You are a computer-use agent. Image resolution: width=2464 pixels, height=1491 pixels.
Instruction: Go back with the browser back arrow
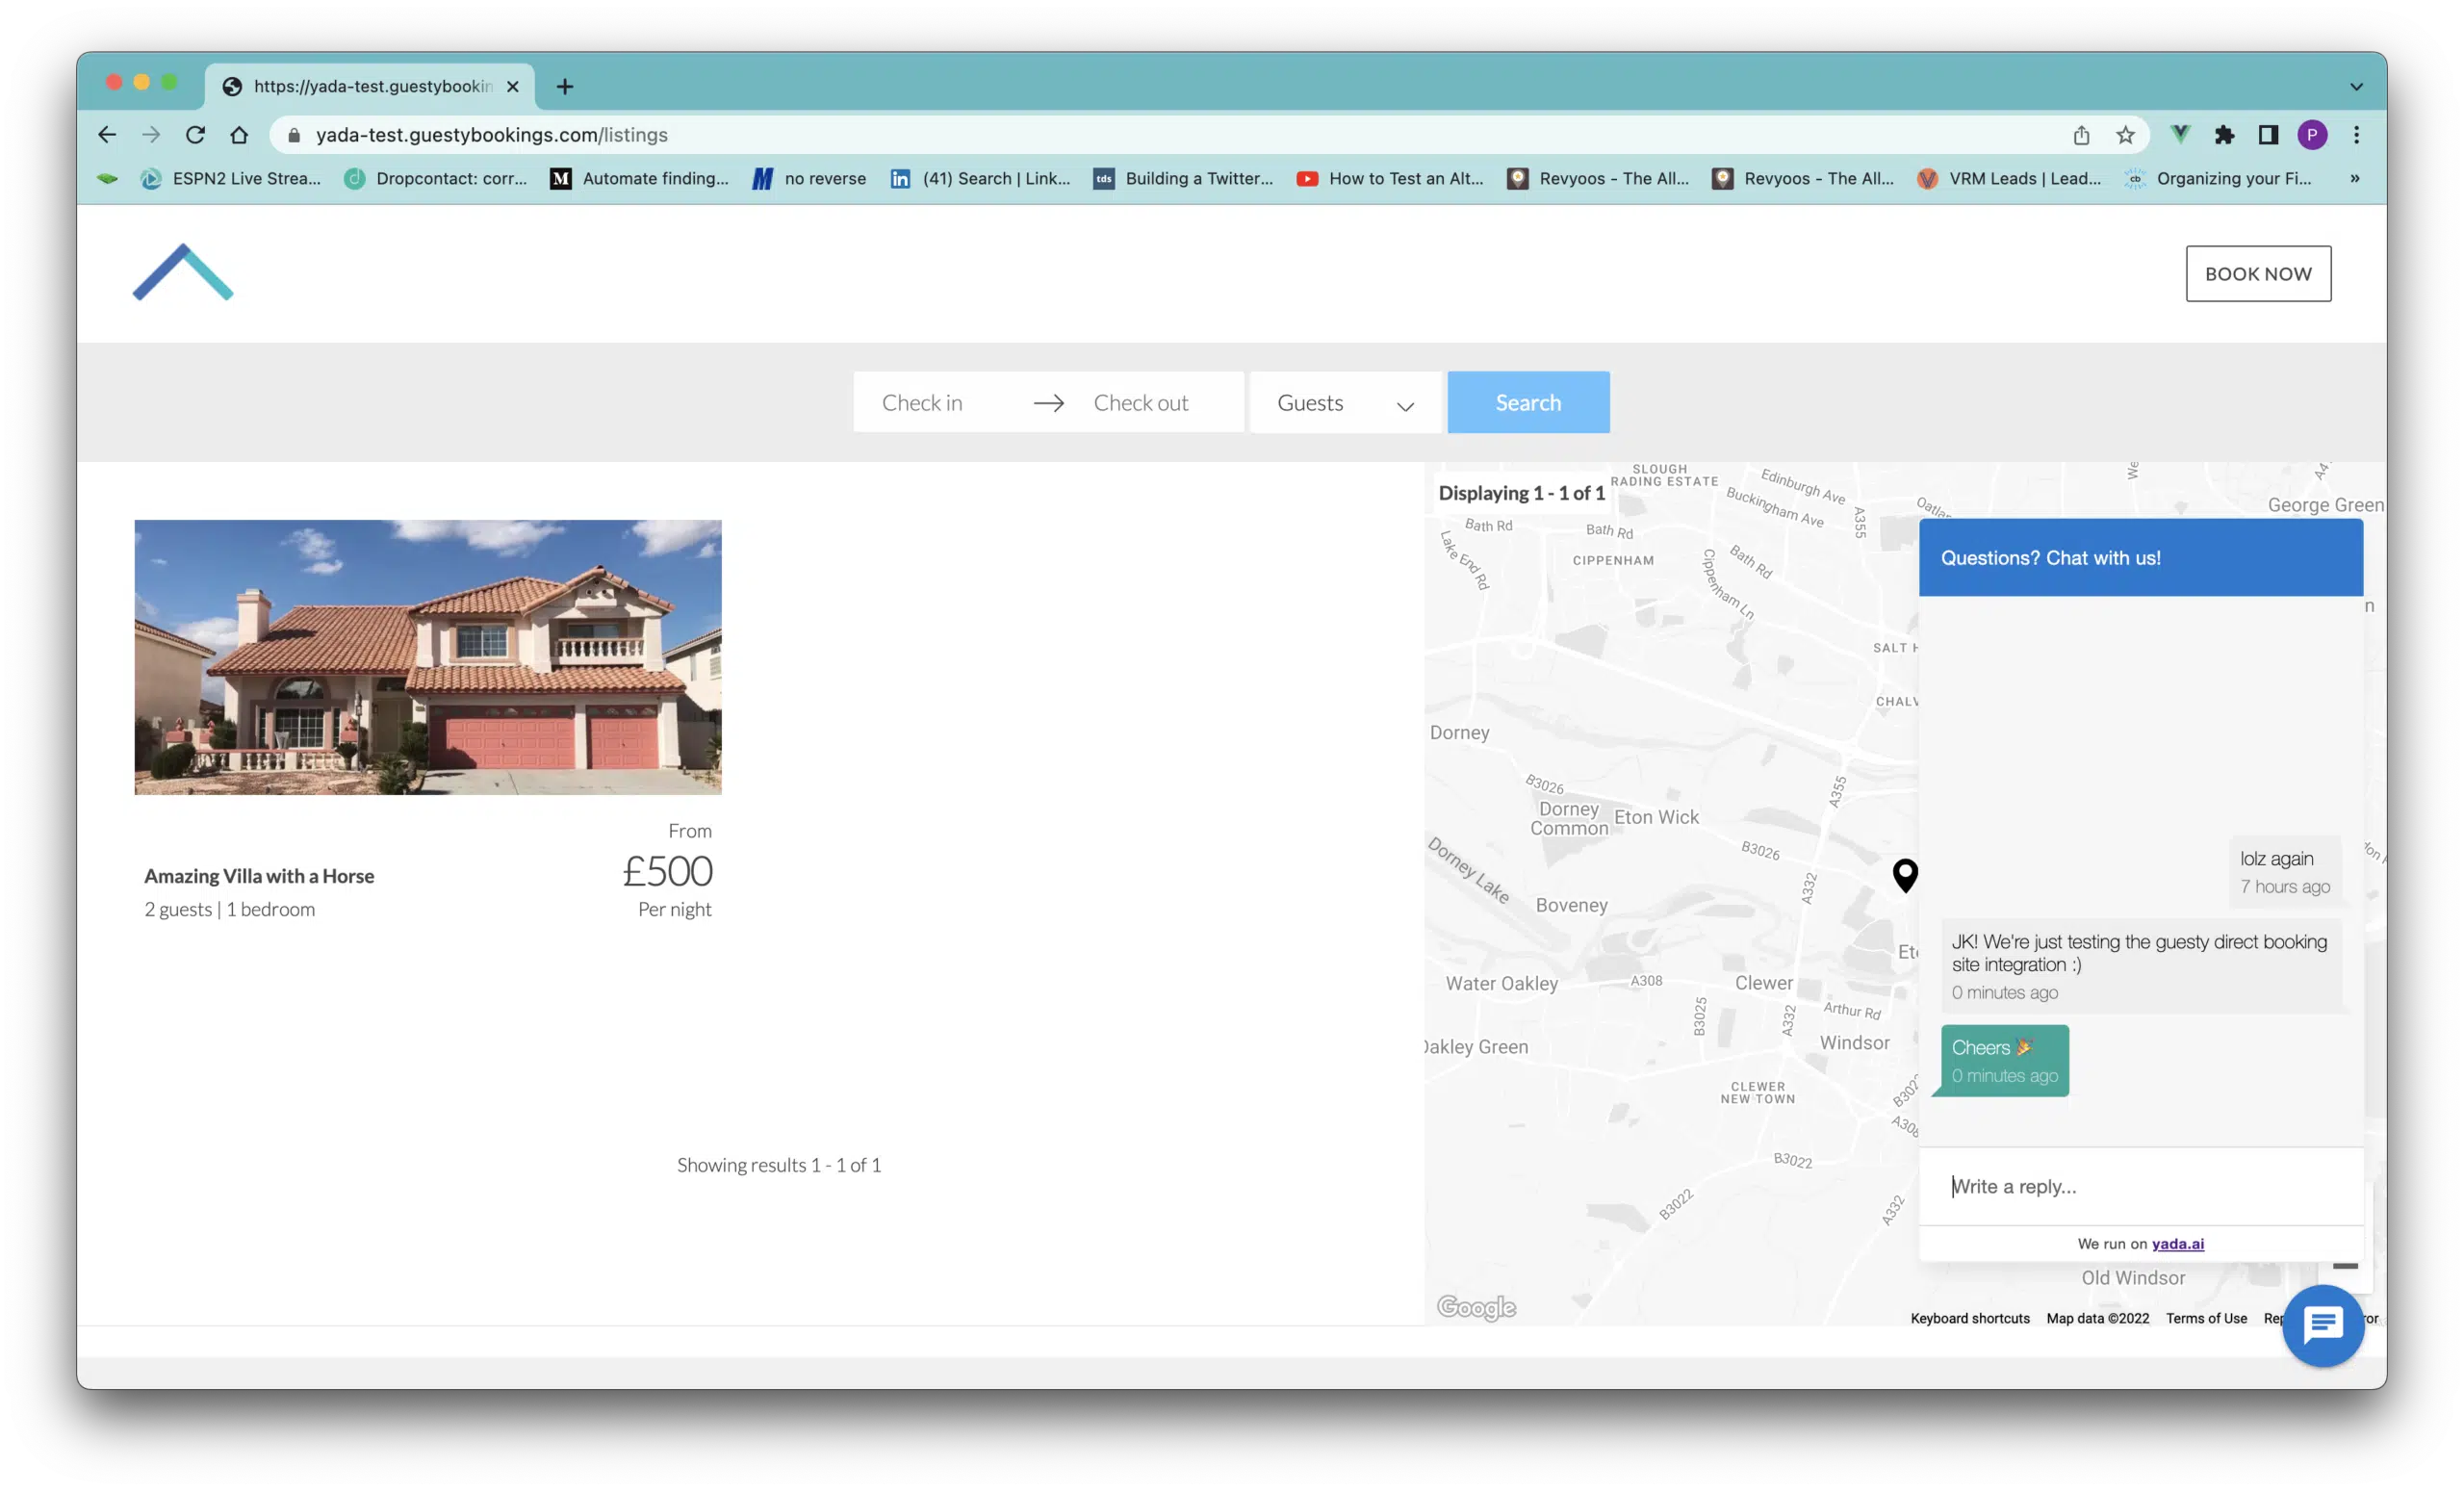[107, 134]
